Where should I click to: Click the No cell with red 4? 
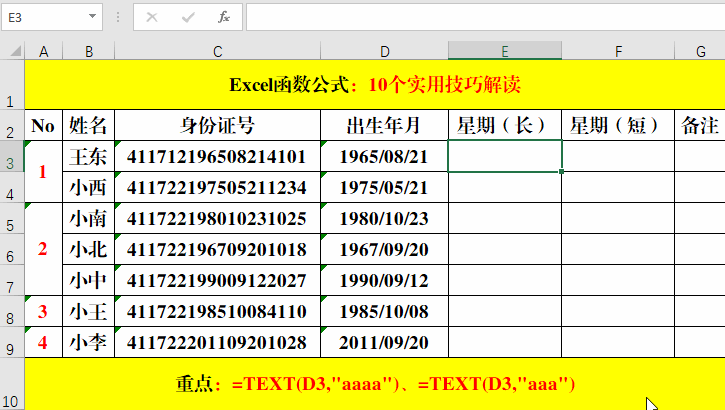tap(43, 342)
